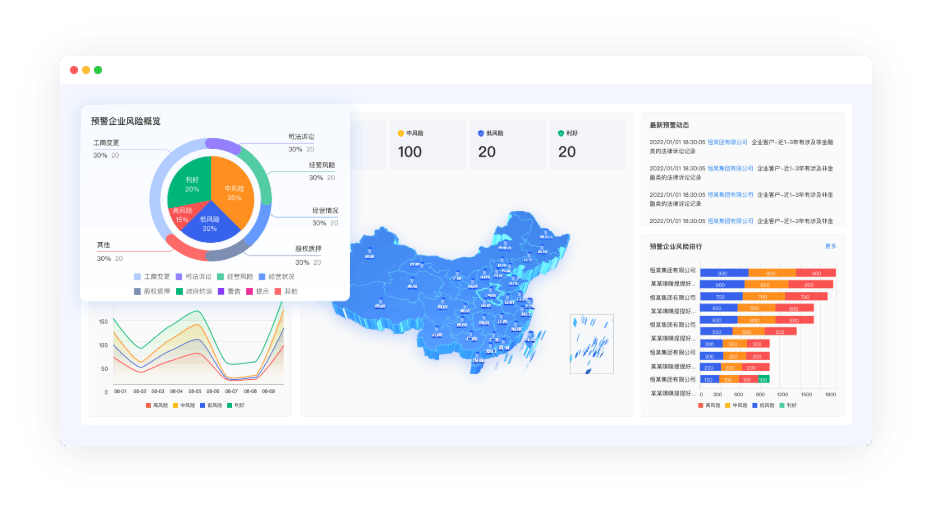This screenshot has height=510, width=932.
Task: Toggle 经营状况 in the pie chart legend
Action: coord(277,276)
